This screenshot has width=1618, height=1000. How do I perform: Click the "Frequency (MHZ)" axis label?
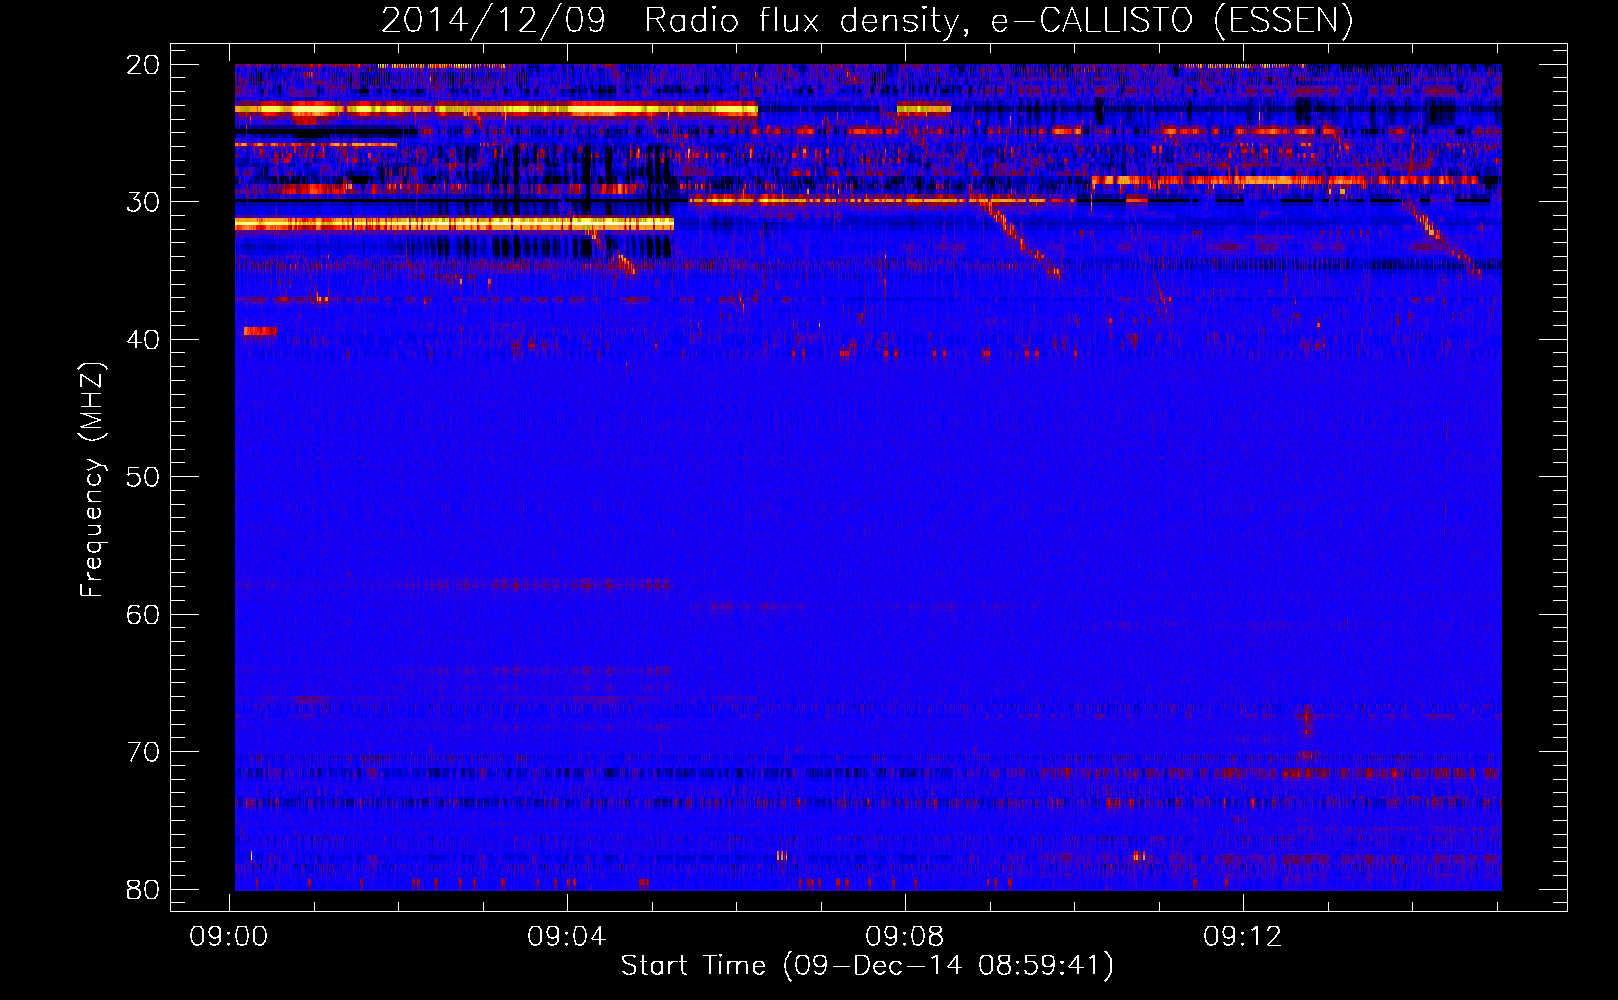click(92, 480)
